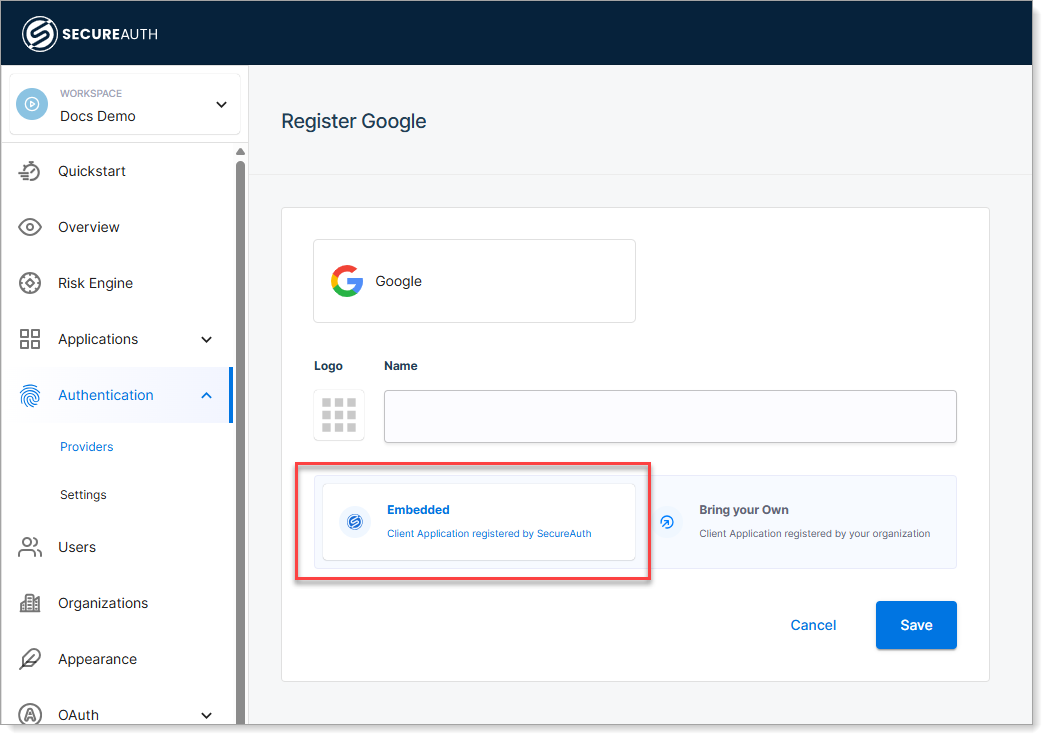The width and height of the screenshot is (1048, 740).
Task: Open the workspace dropdown chevron
Action: [221, 104]
